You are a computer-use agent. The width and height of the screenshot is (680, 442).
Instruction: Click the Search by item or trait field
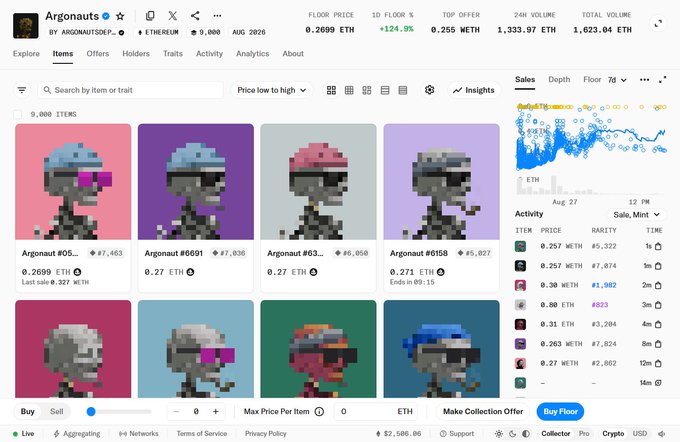pos(131,90)
